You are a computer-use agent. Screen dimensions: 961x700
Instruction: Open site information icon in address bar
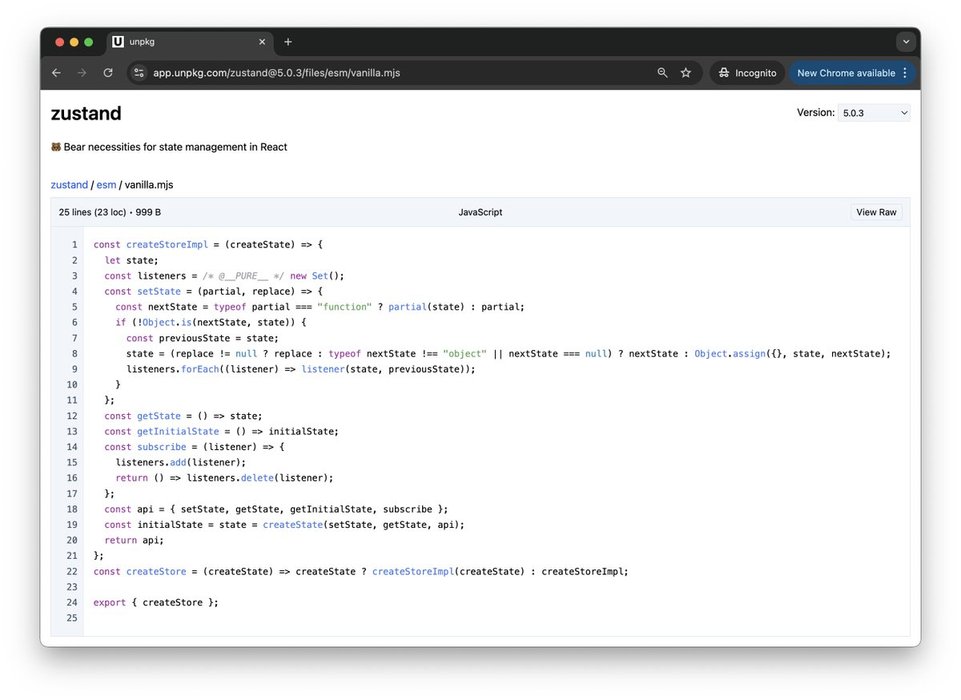point(139,73)
